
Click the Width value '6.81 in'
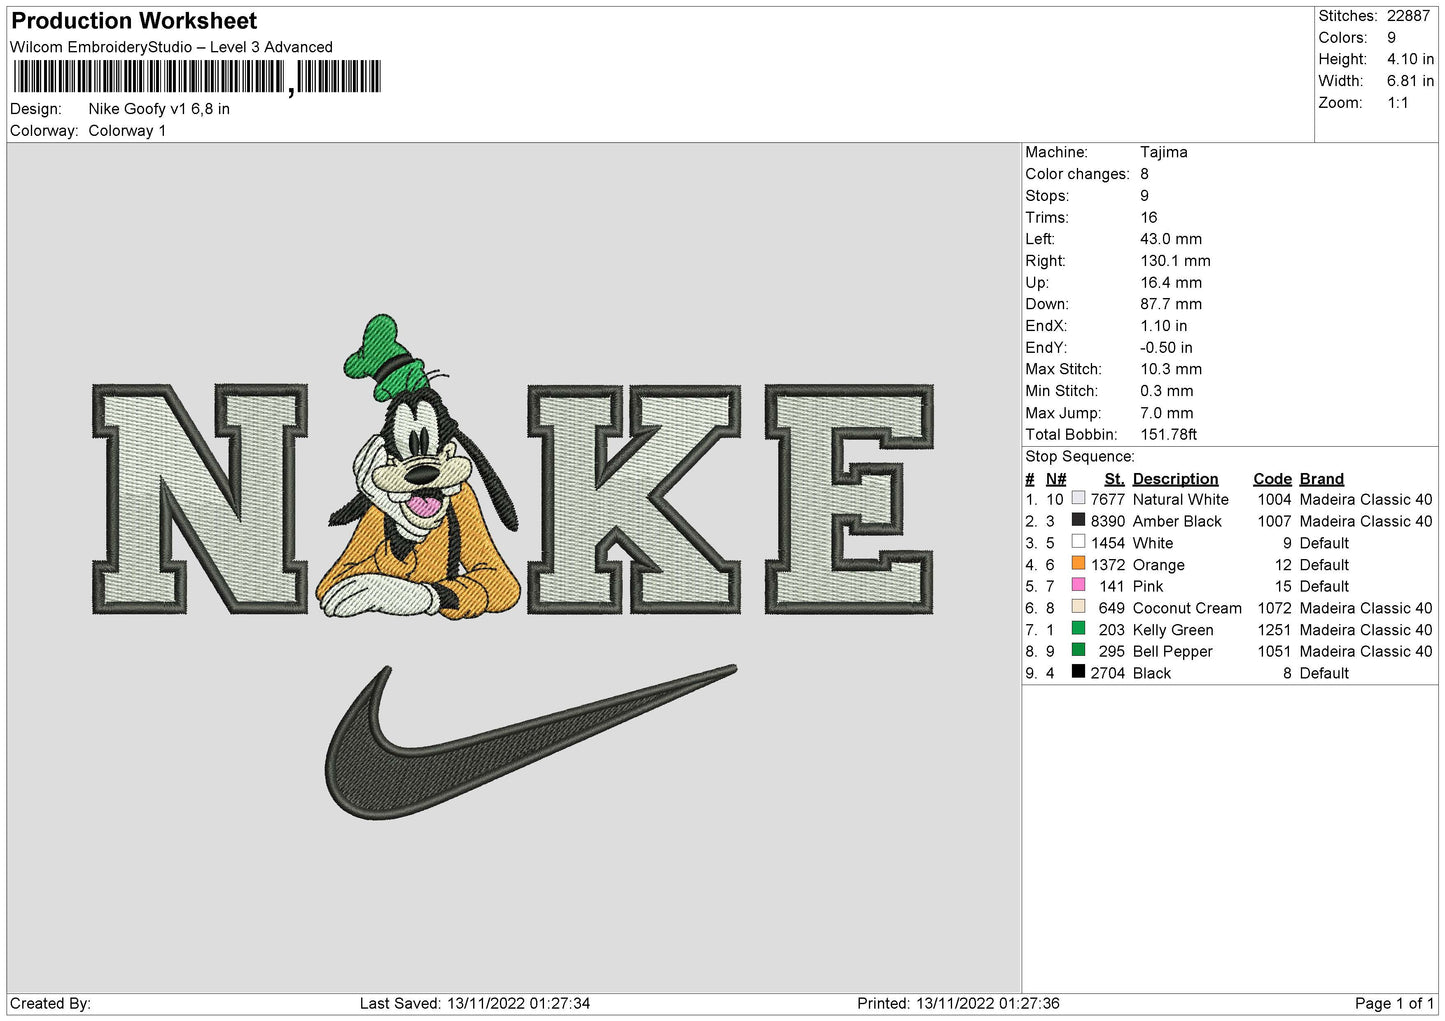click(1410, 81)
